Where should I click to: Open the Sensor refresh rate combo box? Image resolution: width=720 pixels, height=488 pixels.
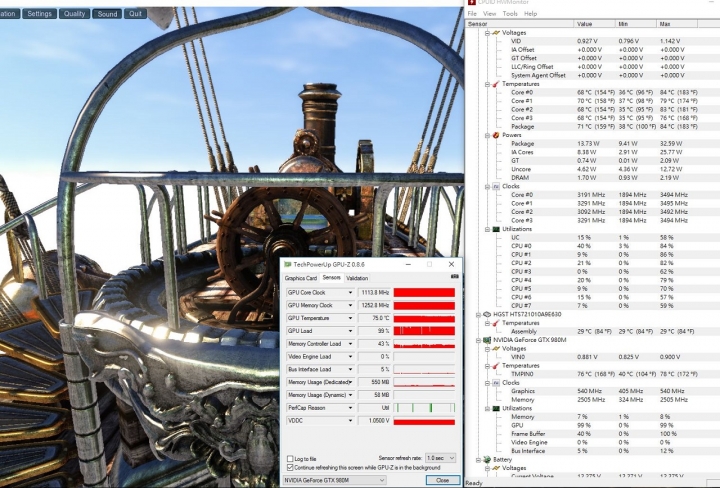440,458
